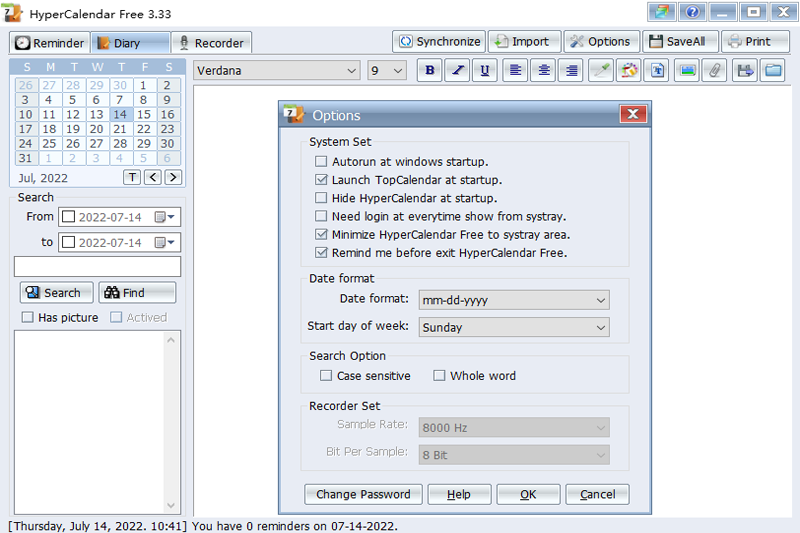Enable the From date checkbox
Screen dimensions: 800x533
point(68,217)
